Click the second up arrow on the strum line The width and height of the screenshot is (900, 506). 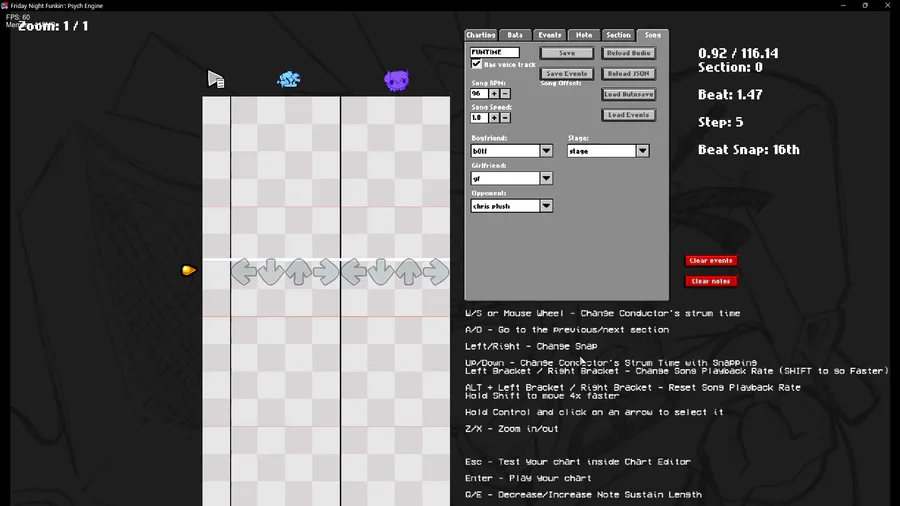click(409, 272)
